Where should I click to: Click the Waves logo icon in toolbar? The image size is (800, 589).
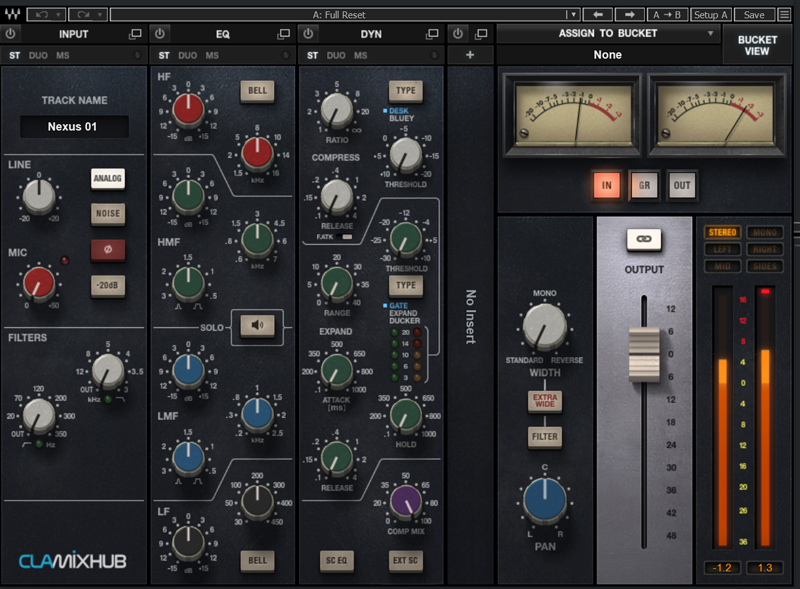click(12, 14)
